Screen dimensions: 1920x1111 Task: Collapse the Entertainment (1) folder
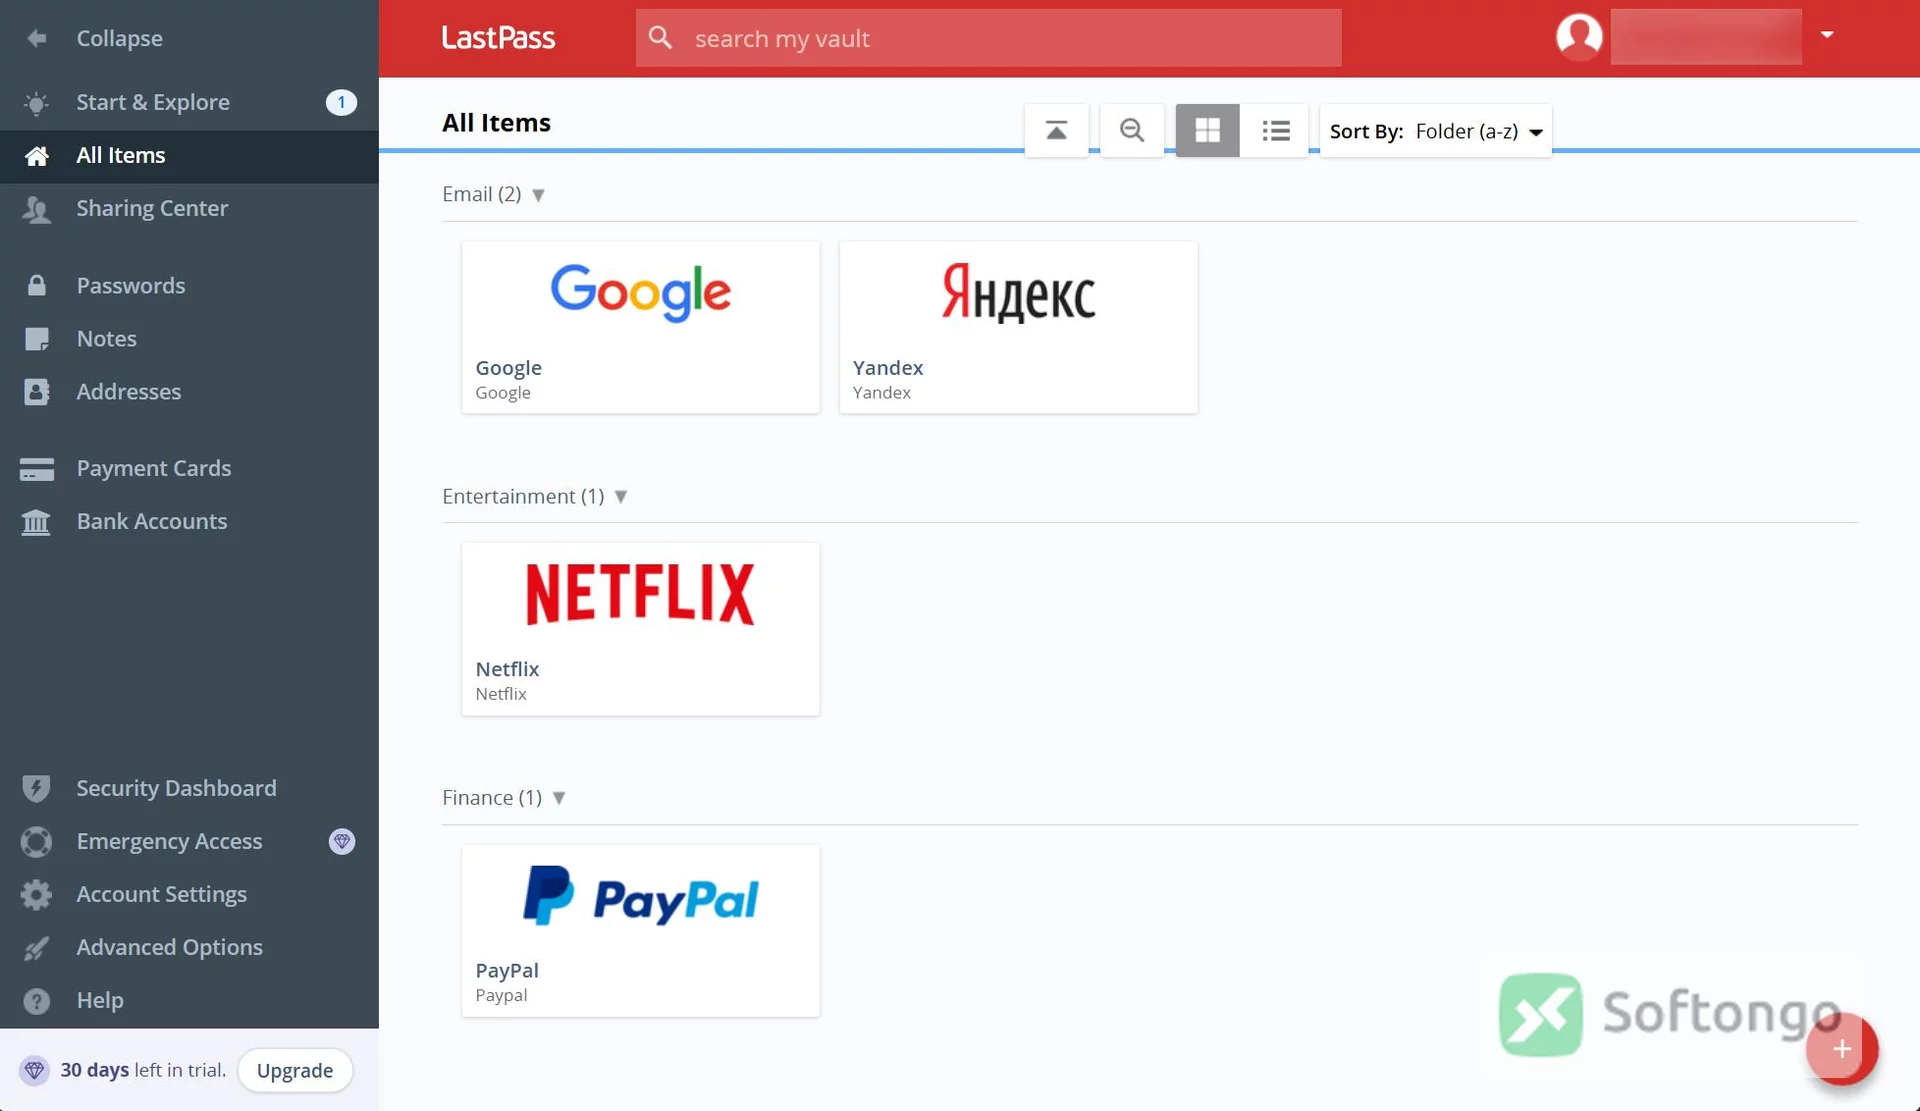(621, 497)
